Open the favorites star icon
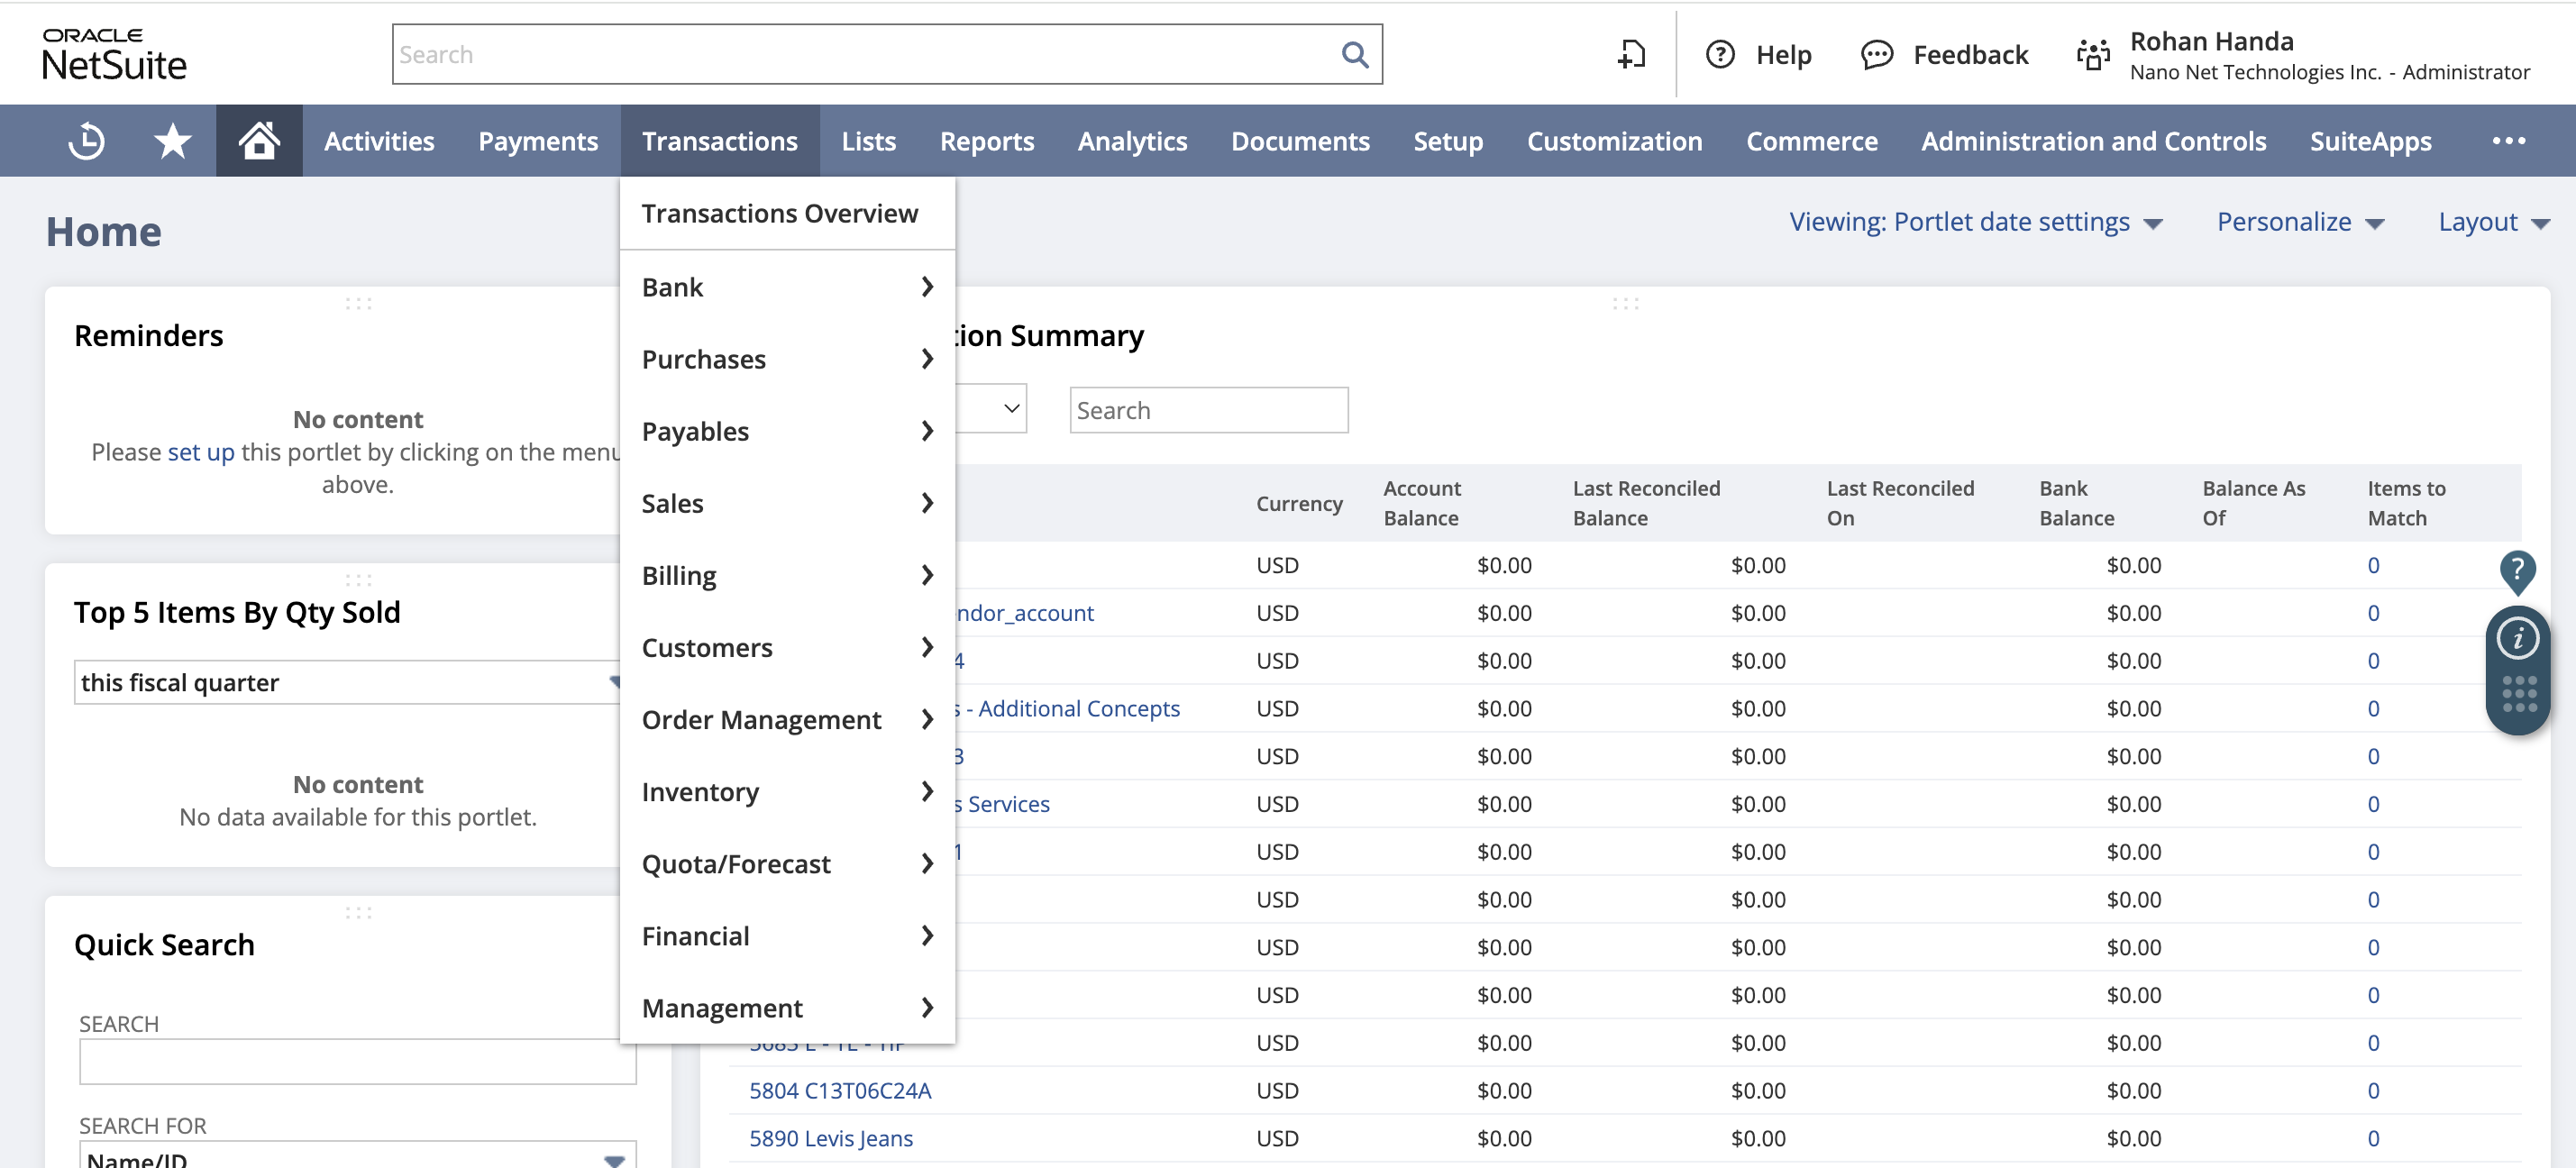The image size is (2576, 1168). [172, 140]
